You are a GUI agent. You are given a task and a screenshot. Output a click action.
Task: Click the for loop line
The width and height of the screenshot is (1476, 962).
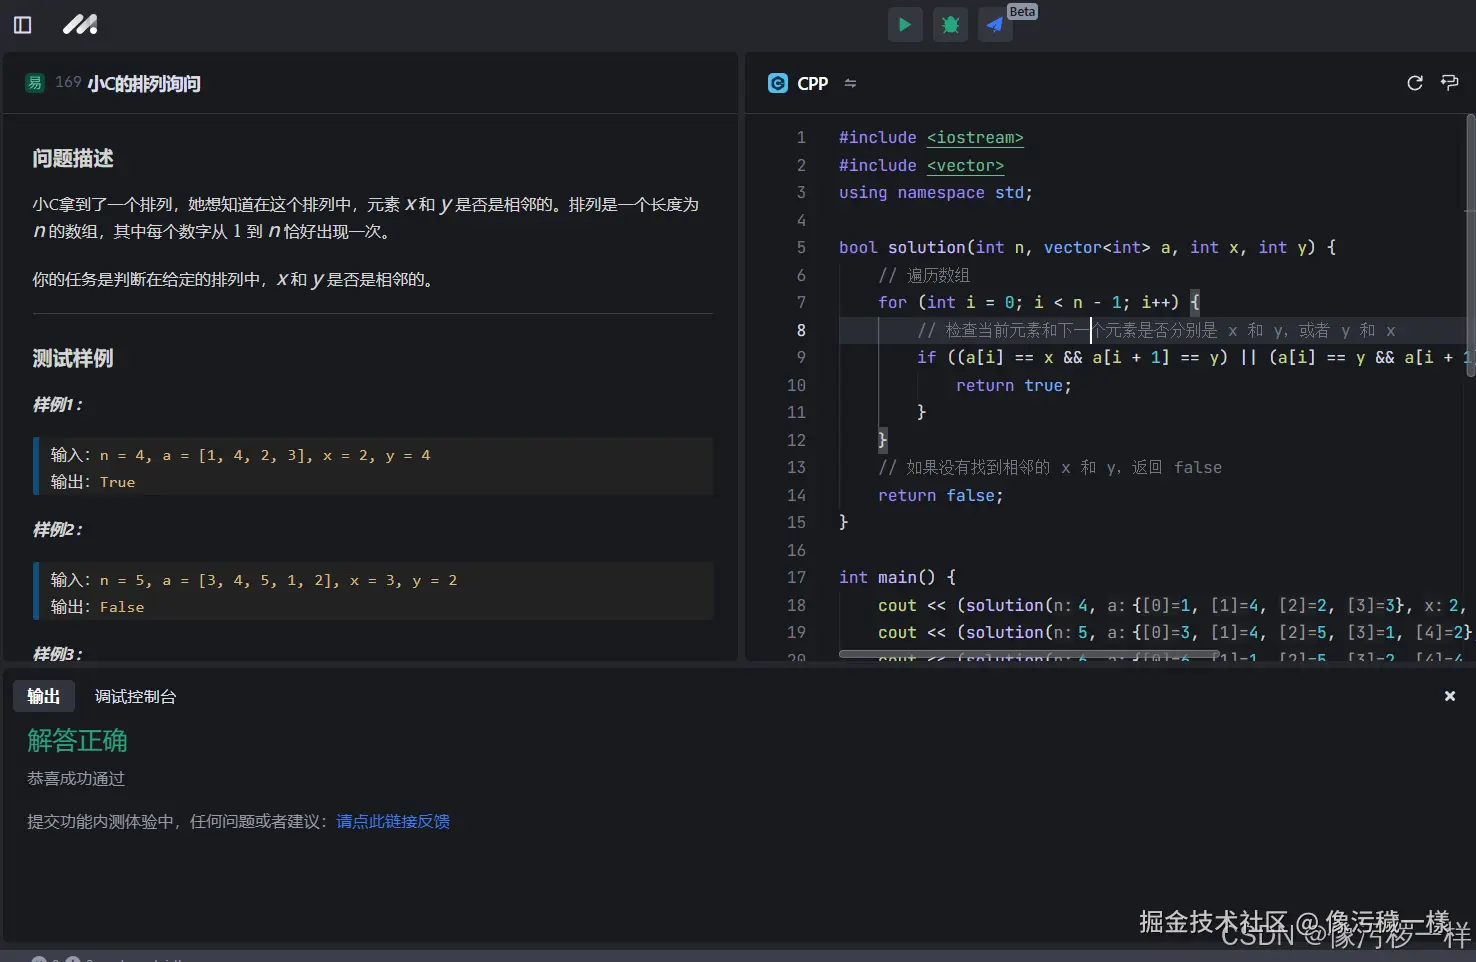[x=1038, y=302]
